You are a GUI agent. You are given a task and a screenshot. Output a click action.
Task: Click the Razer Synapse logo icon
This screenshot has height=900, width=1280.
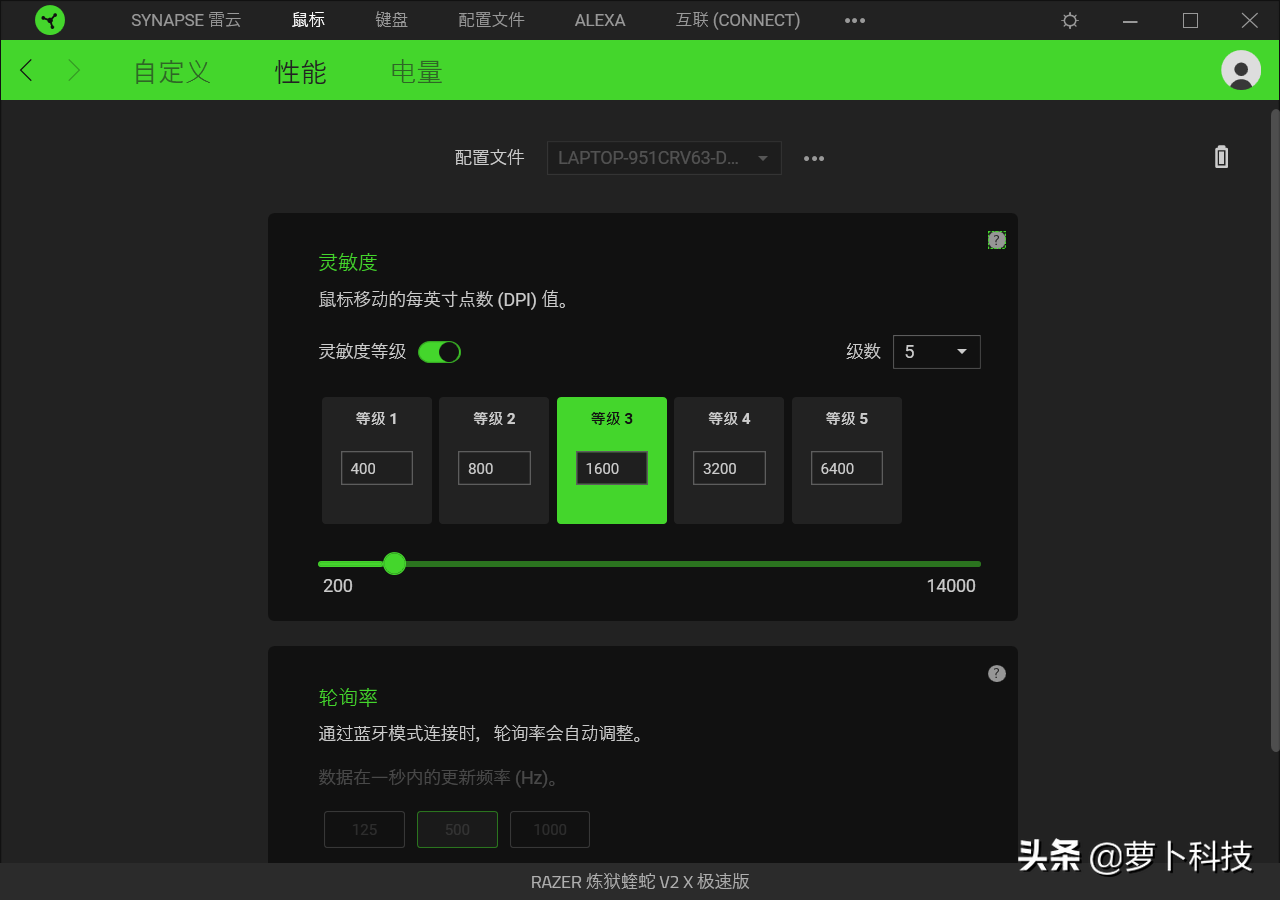coord(50,20)
